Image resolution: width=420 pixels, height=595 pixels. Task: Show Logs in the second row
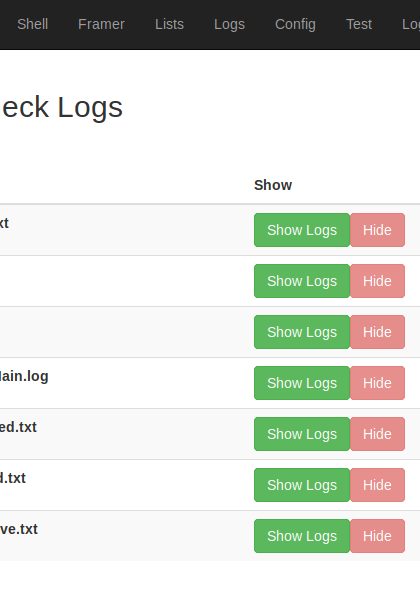(302, 281)
